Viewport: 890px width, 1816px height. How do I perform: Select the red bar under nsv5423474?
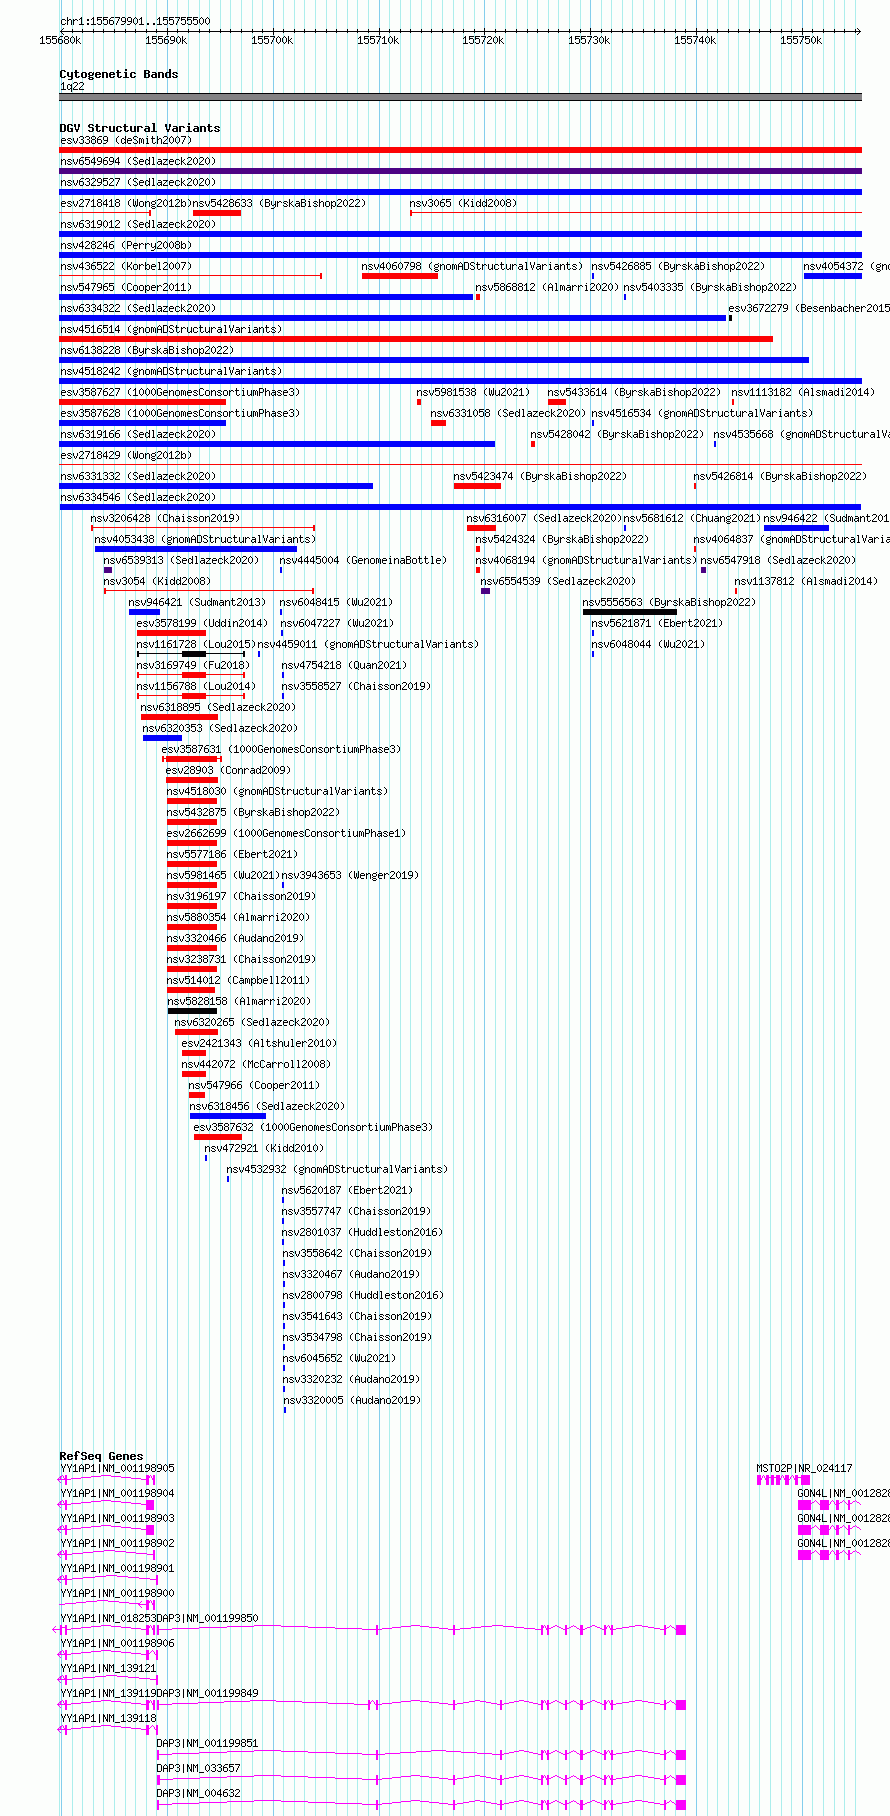point(477,486)
